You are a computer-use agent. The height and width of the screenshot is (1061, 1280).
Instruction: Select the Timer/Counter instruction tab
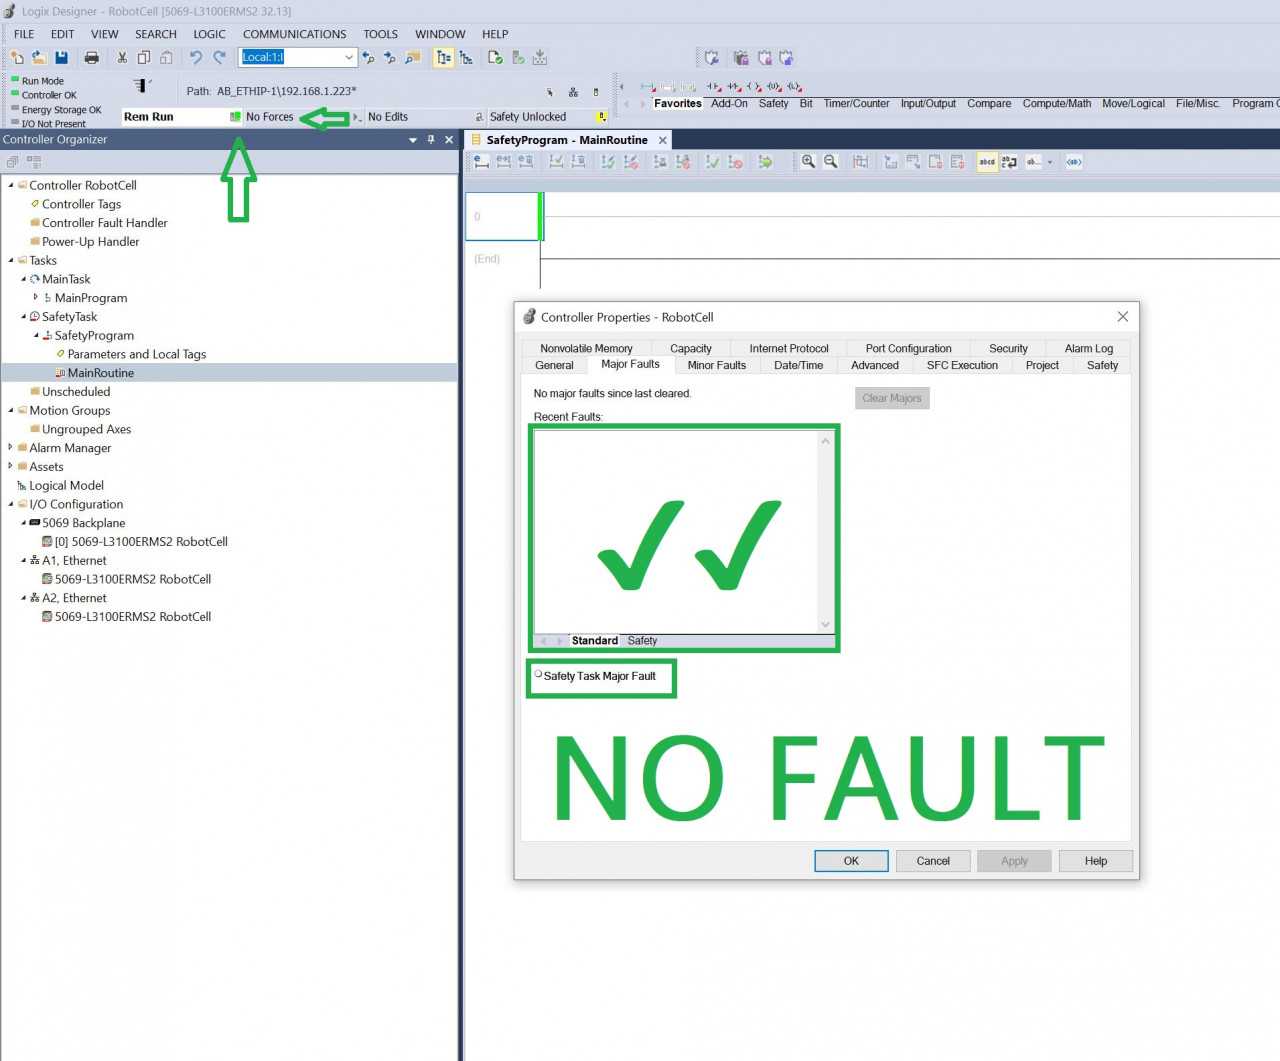tap(856, 103)
